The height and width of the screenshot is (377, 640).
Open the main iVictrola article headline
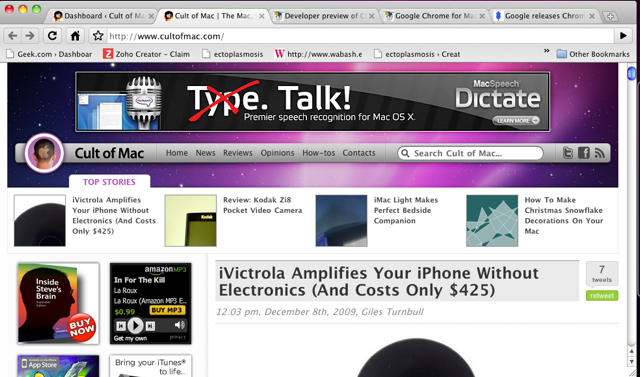click(378, 281)
